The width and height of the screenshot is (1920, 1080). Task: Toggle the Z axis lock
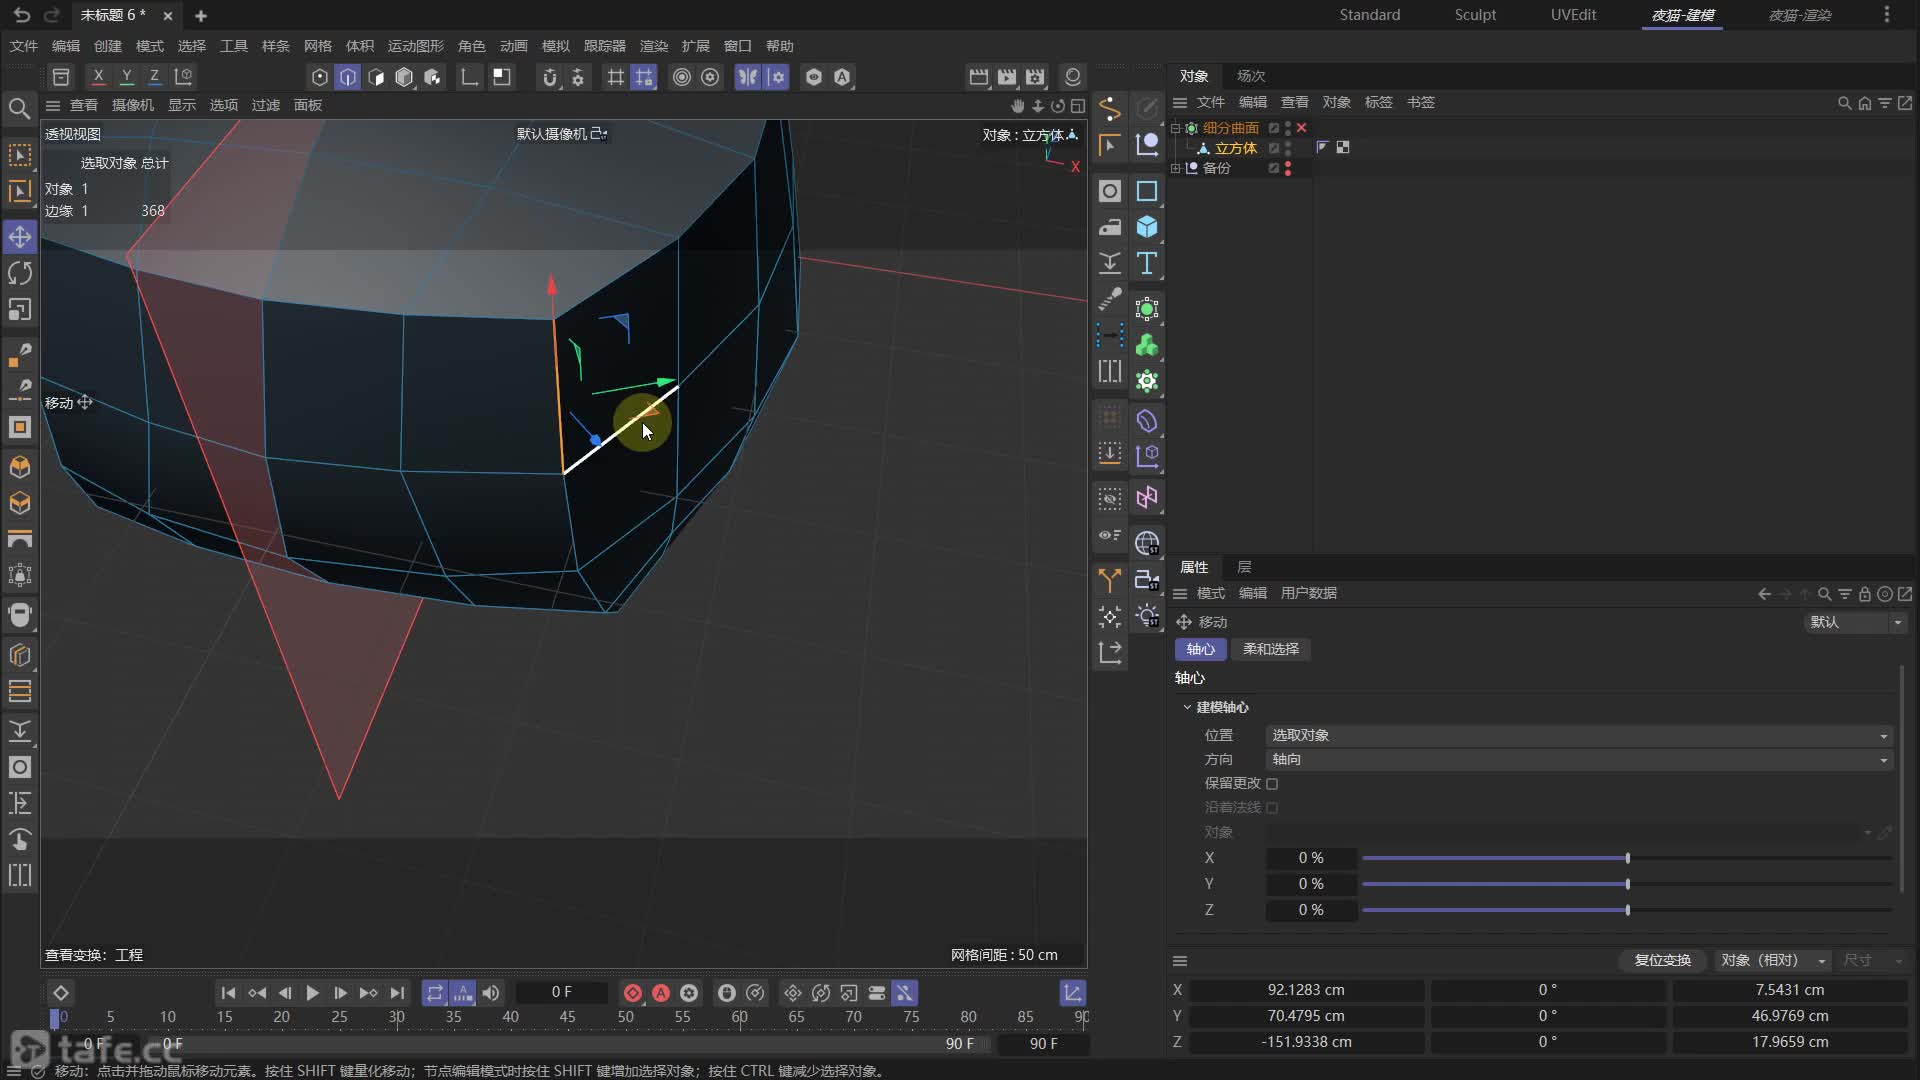154,77
